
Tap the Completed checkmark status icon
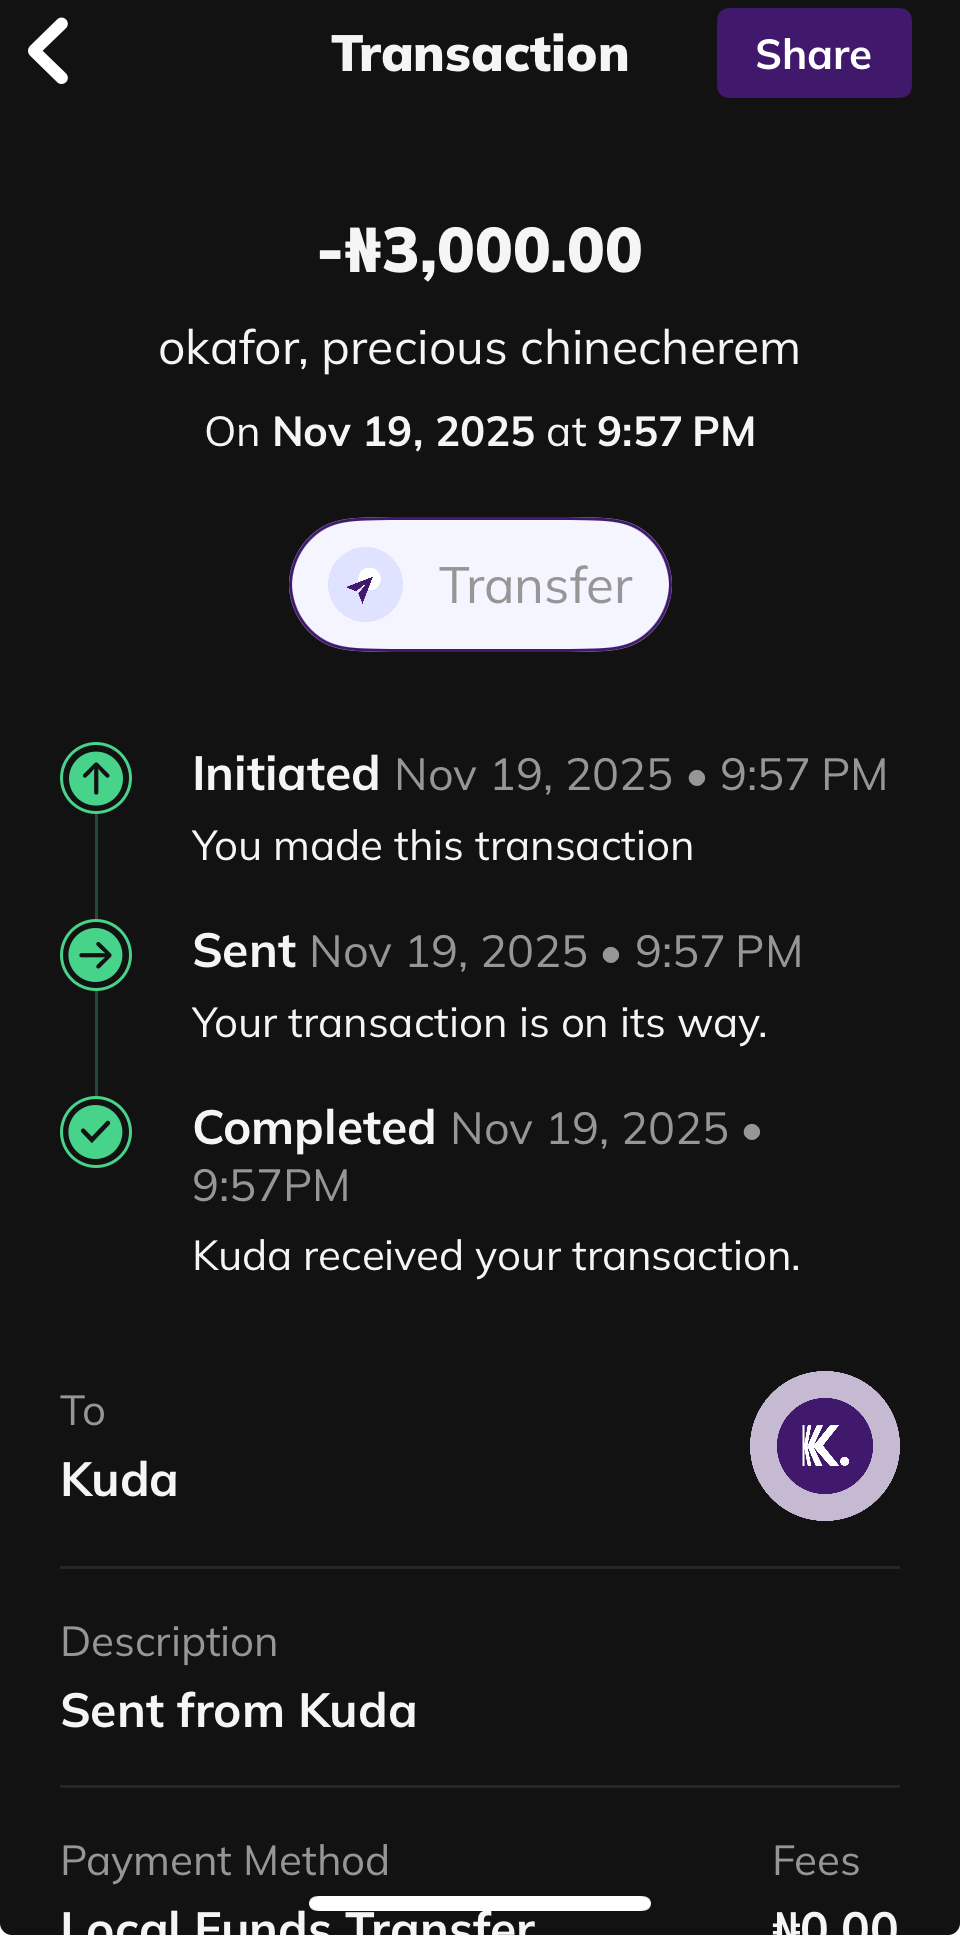pos(96,1132)
